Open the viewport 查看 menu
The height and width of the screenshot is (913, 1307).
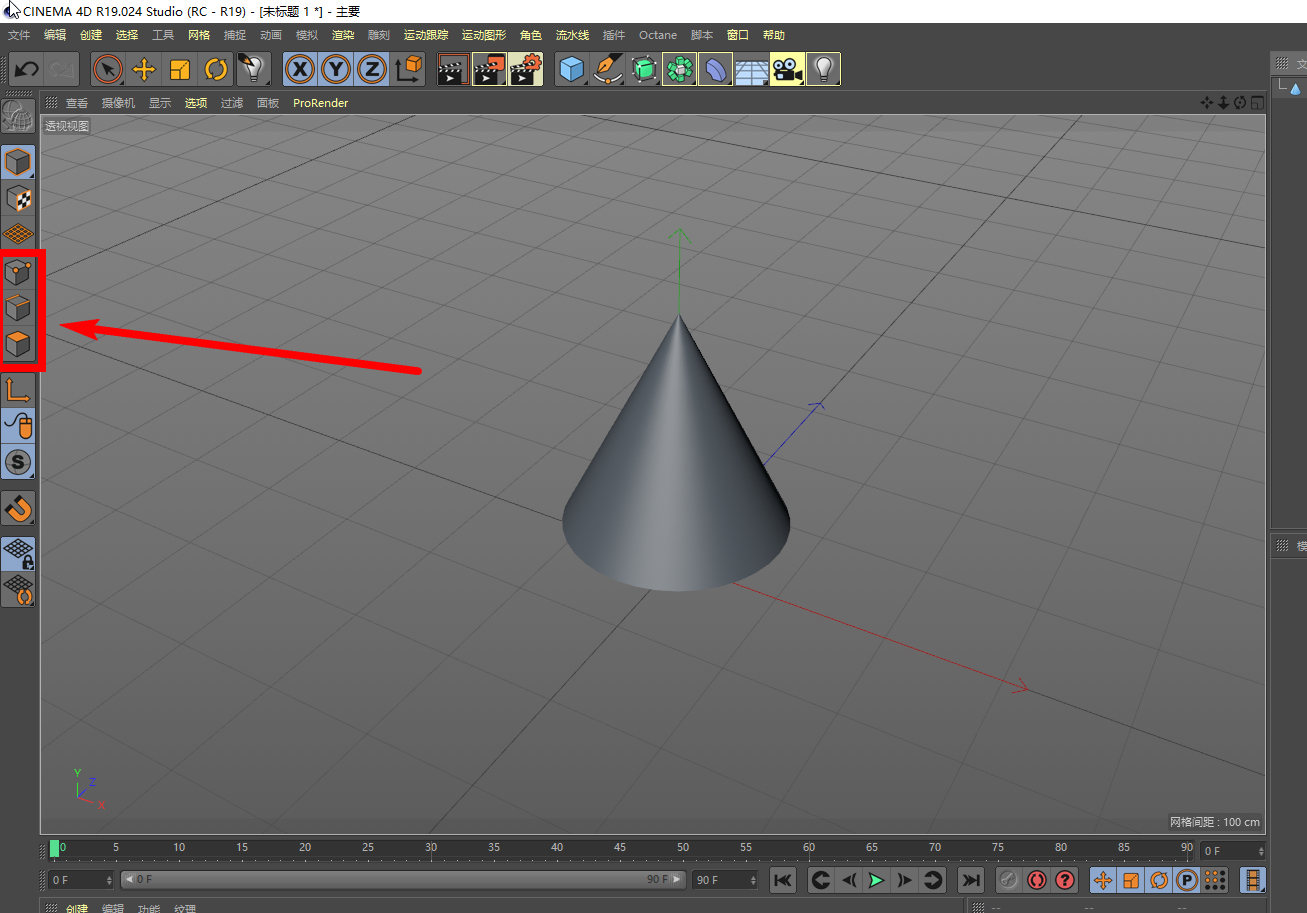coord(77,103)
